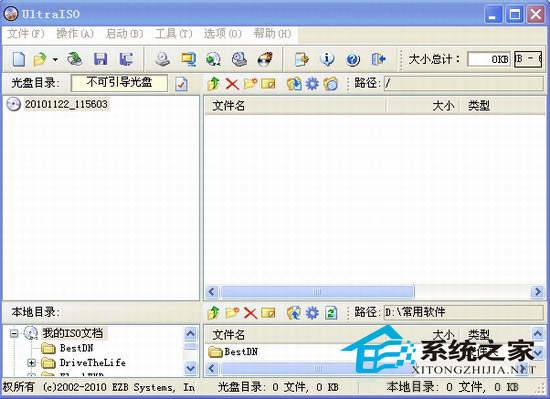Click the disc with green arrow icon
This screenshot has height=399, width=550.
[213, 59]
